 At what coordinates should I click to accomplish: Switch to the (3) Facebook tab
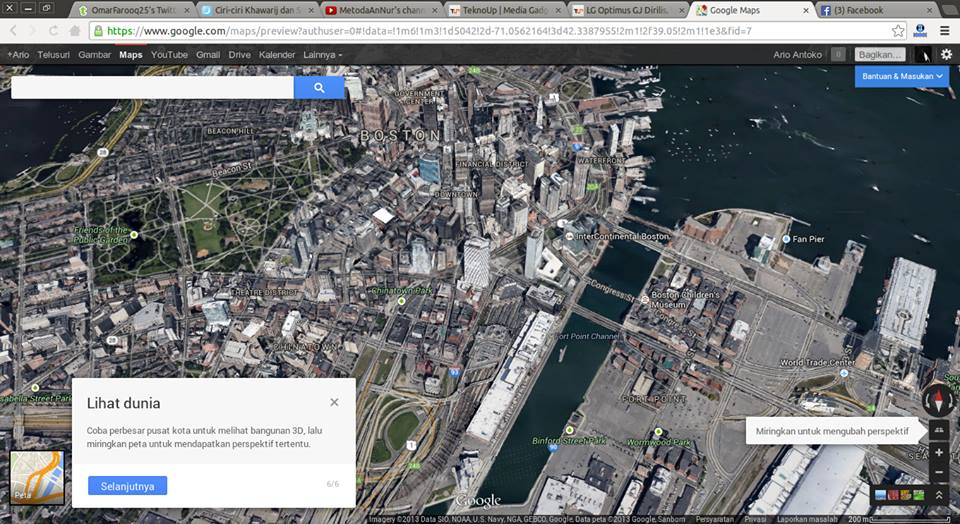[876, 10]
